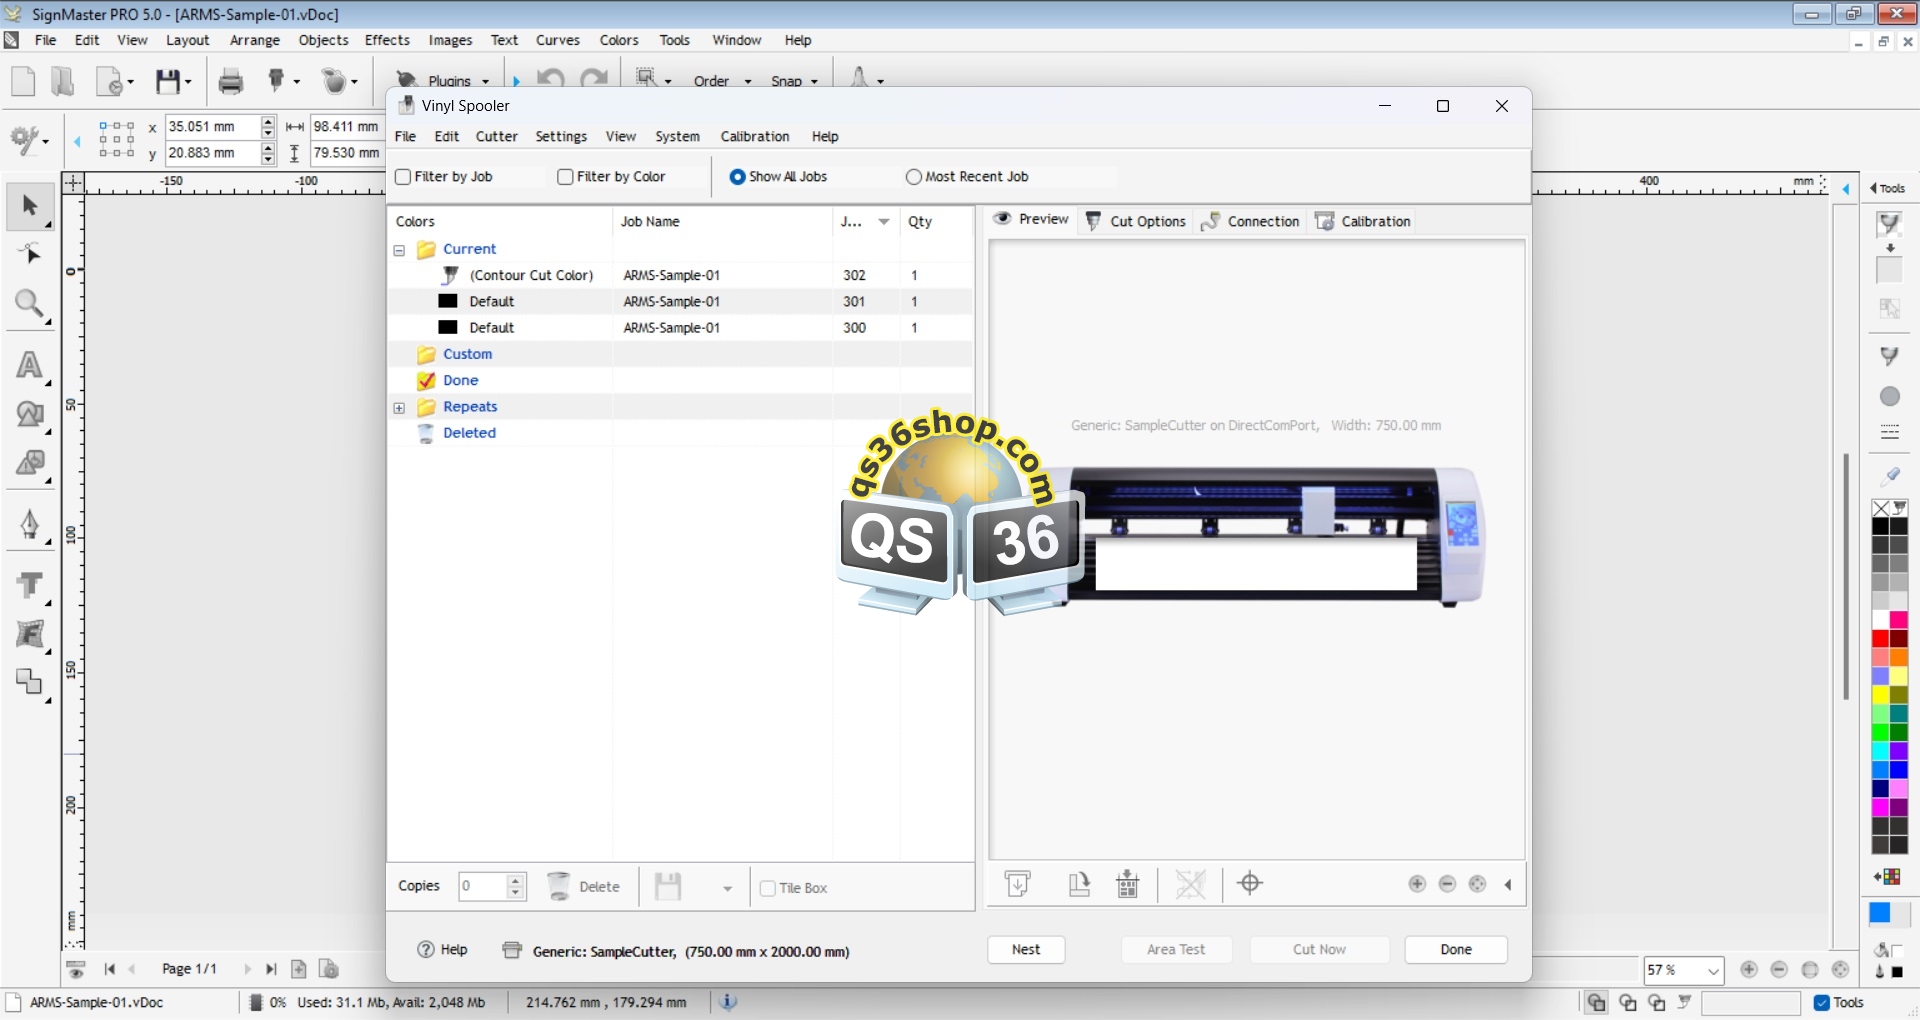The height and width of the screenshot is (1020, 1920).
Task: Collapse the Current folder tree
Action: tap(399, 250)
